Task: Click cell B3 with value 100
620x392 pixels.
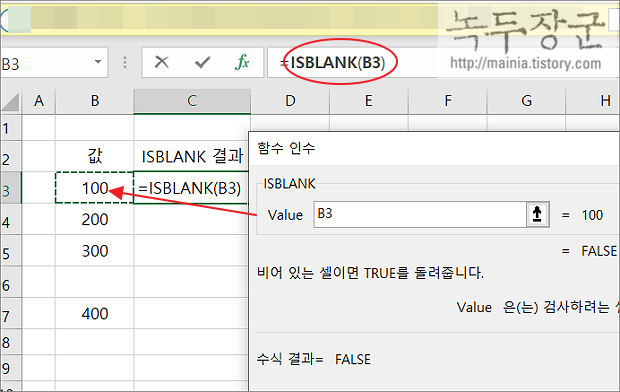Action: pyautogui.click(x=95, y=188)
